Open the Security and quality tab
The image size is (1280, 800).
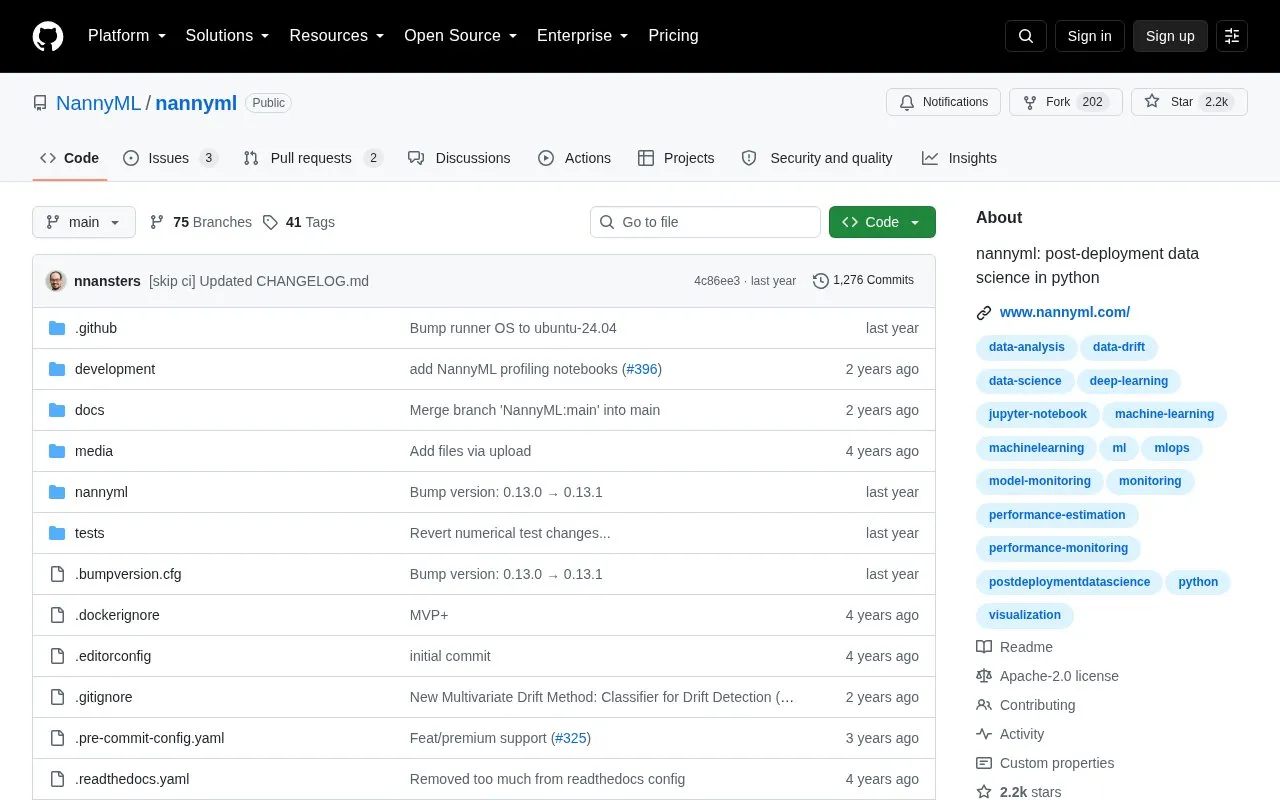817,158
